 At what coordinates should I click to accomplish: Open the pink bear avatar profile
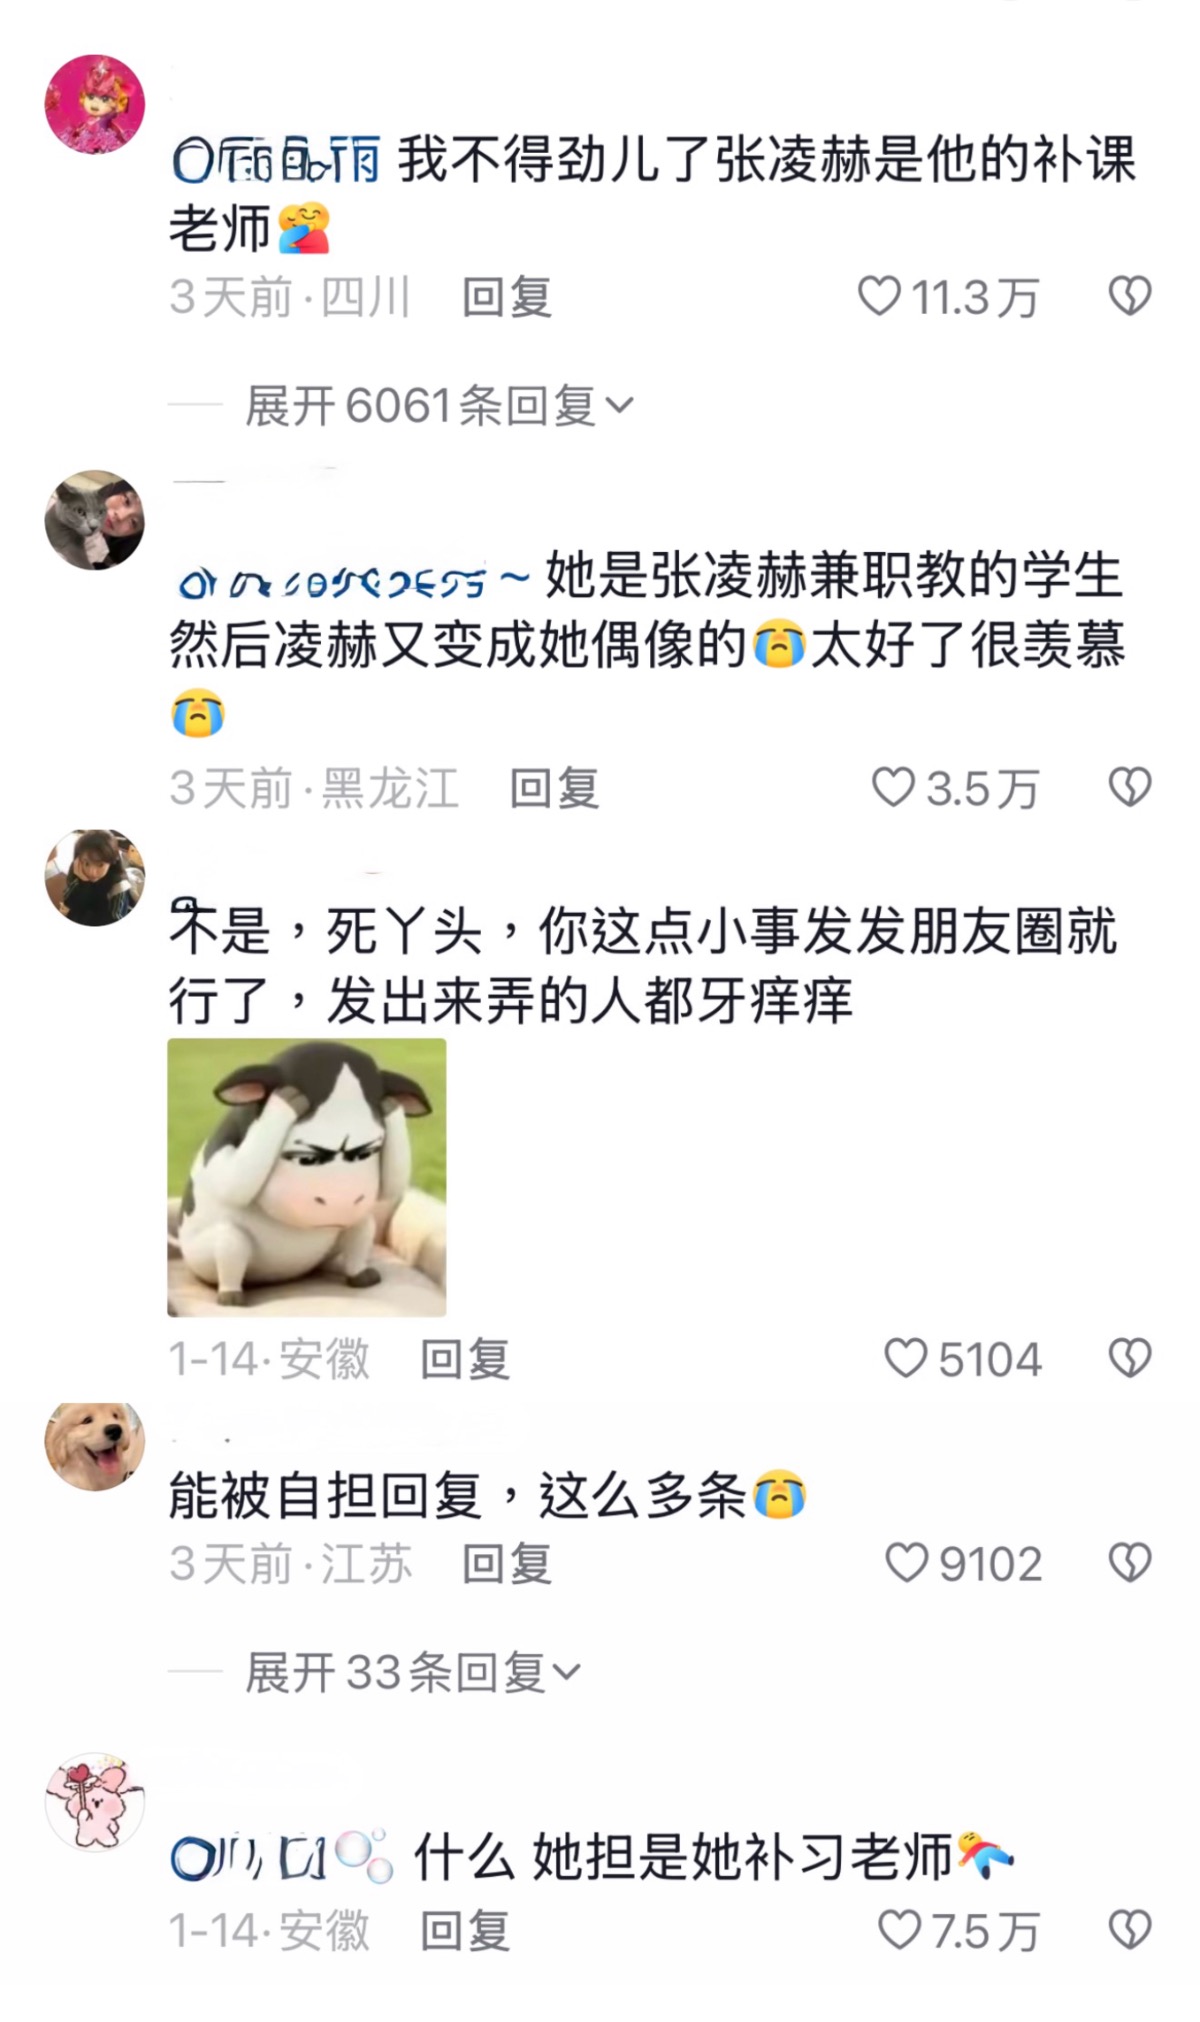point(95,1802)
